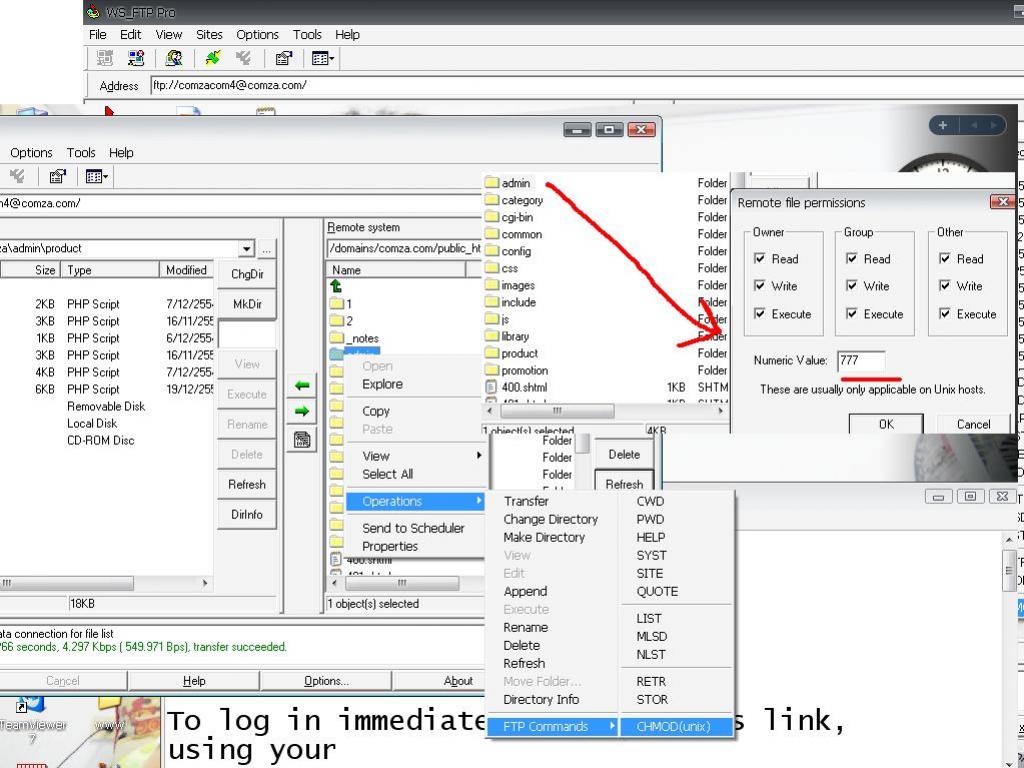1024x768 pixels.
Task: Open the site manager icon showing two people
Action: 174,58
